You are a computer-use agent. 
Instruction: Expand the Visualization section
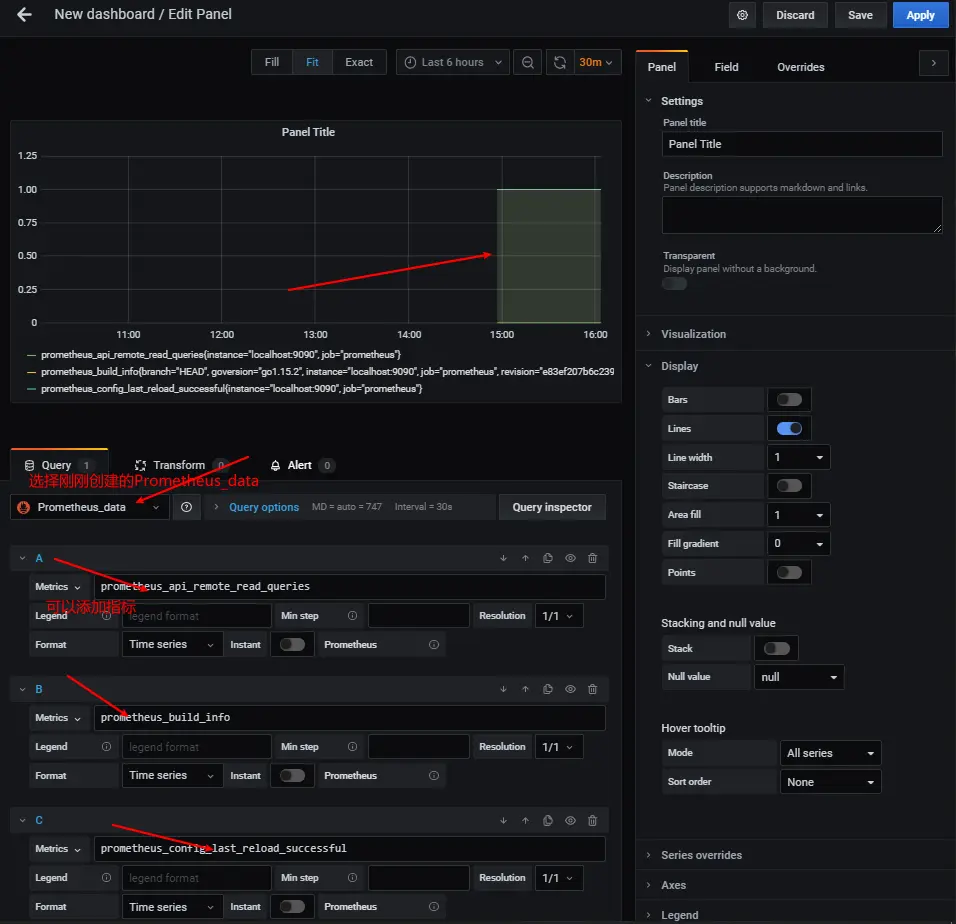pos(693,334)
